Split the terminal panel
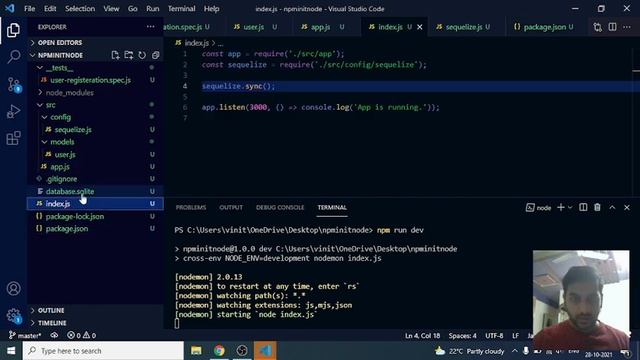This screenshot has width=640, height=360. click(x=583, y=207)
